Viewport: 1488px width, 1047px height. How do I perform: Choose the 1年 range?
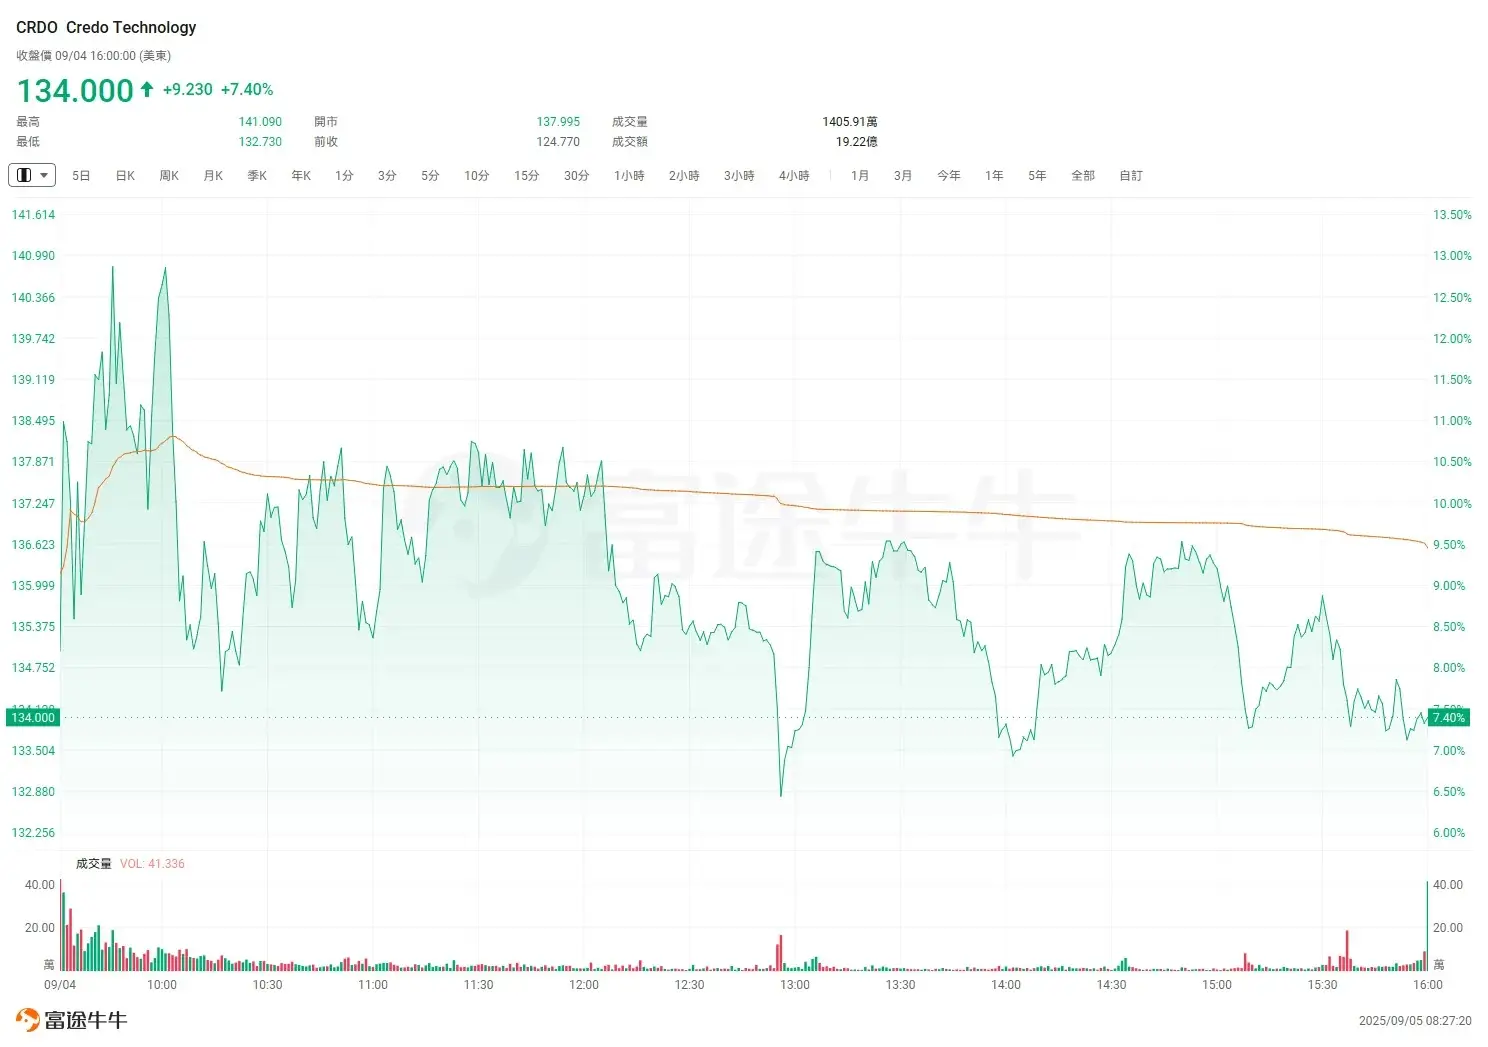(994, 176)
